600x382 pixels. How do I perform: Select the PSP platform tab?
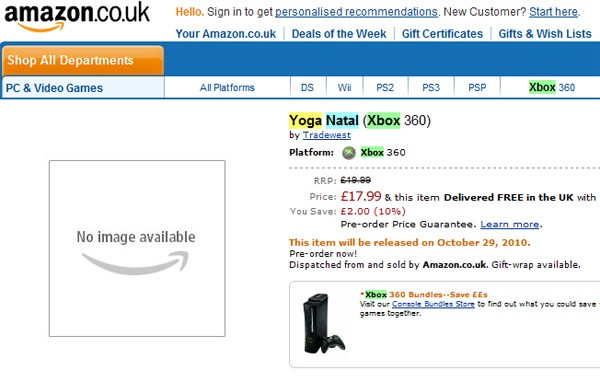[477, 88]
